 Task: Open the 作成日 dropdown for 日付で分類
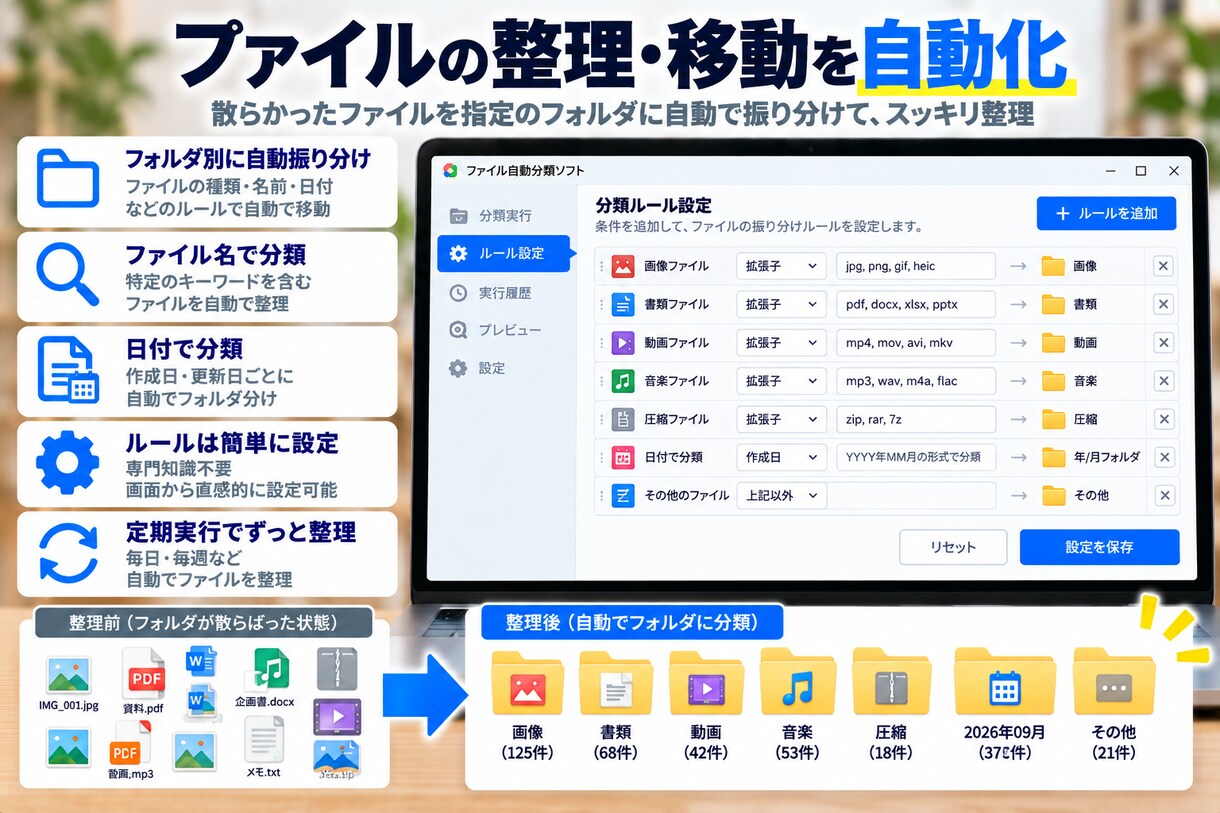pos(781,457)
